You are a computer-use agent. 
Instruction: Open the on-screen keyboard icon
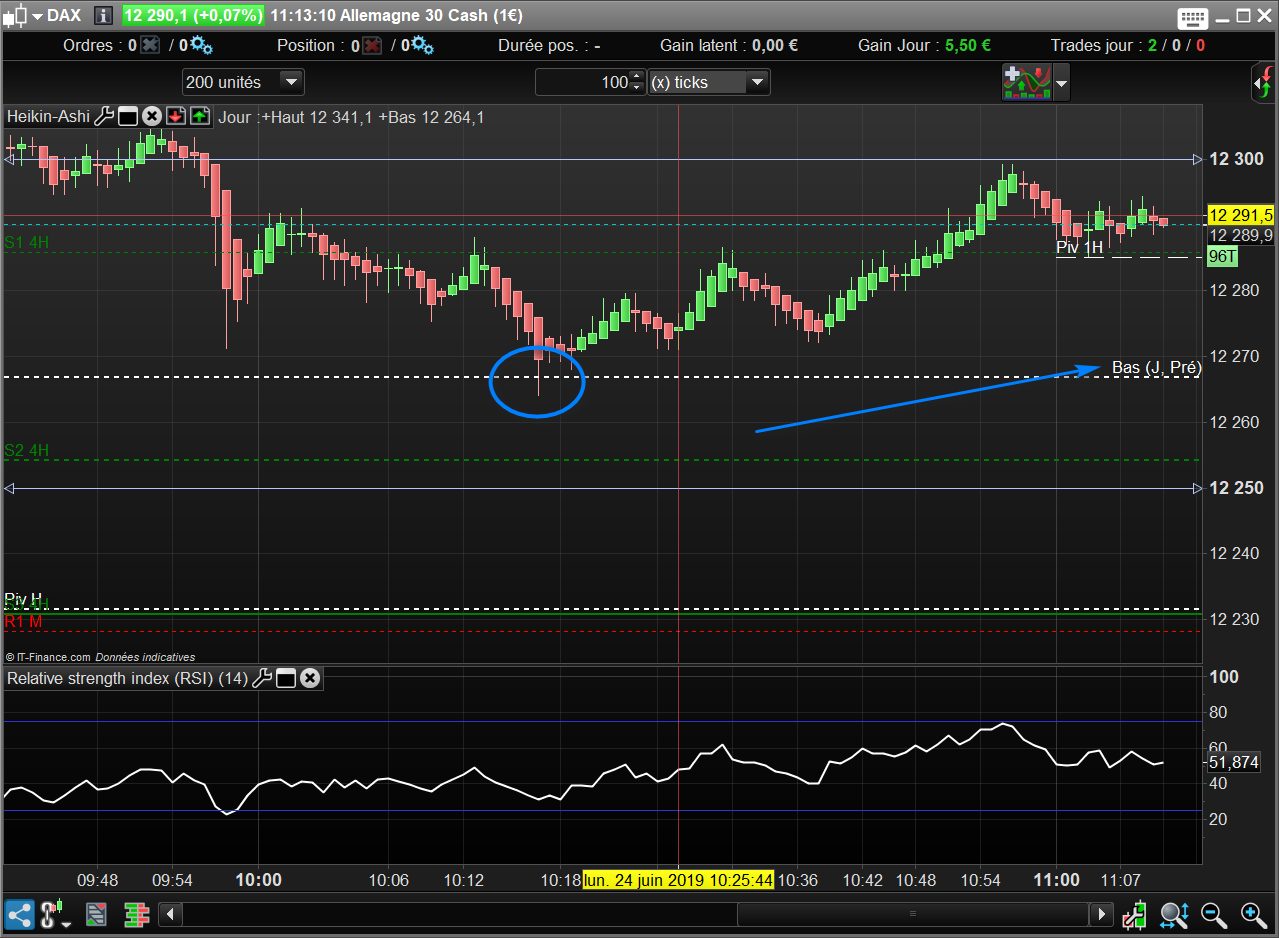coord(1194,17)
